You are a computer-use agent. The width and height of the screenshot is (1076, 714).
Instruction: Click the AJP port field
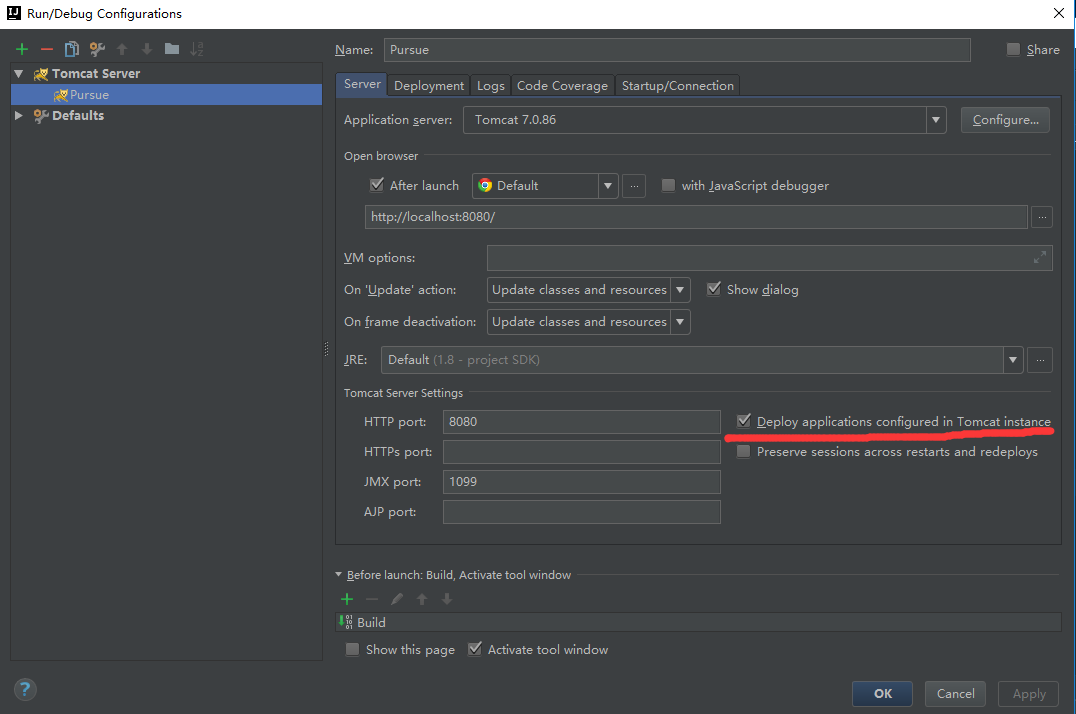pyautogui.click(x=581, y=511)
